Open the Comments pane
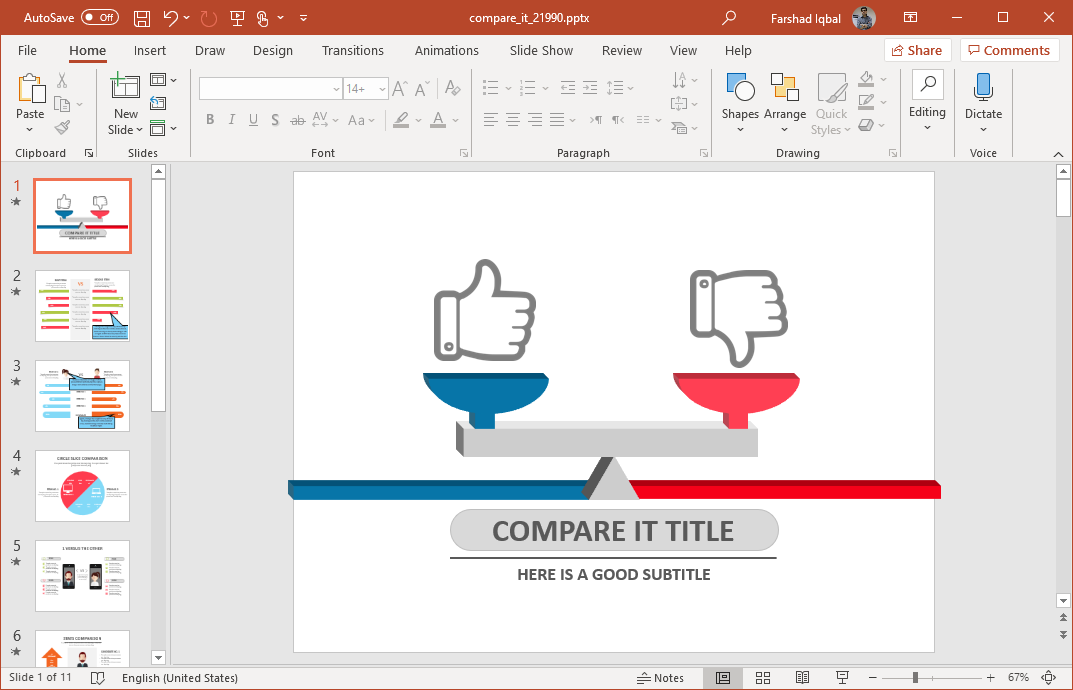This screenshot has width=1073, height=690. pos(1009,50)
